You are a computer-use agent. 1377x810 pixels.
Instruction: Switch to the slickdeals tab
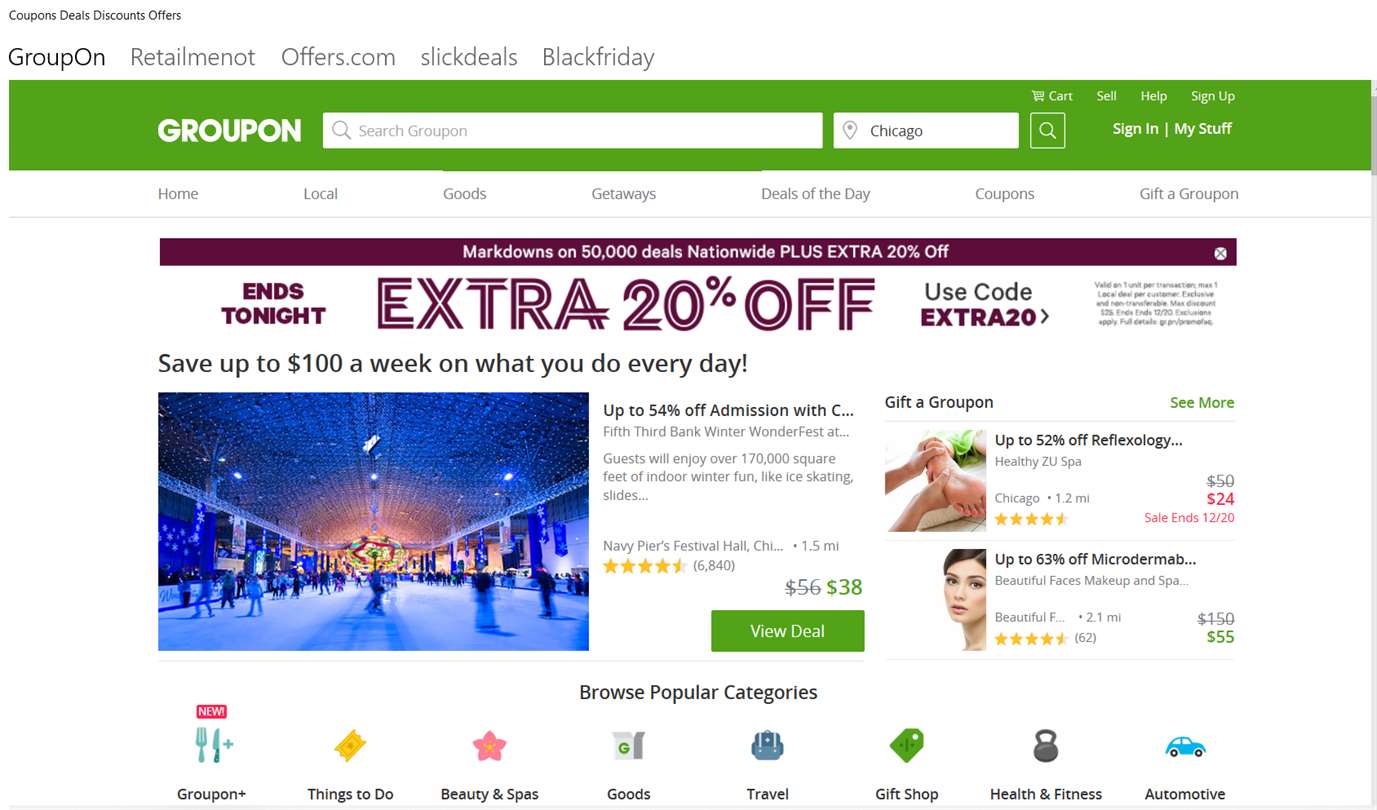tap(469, 57)
